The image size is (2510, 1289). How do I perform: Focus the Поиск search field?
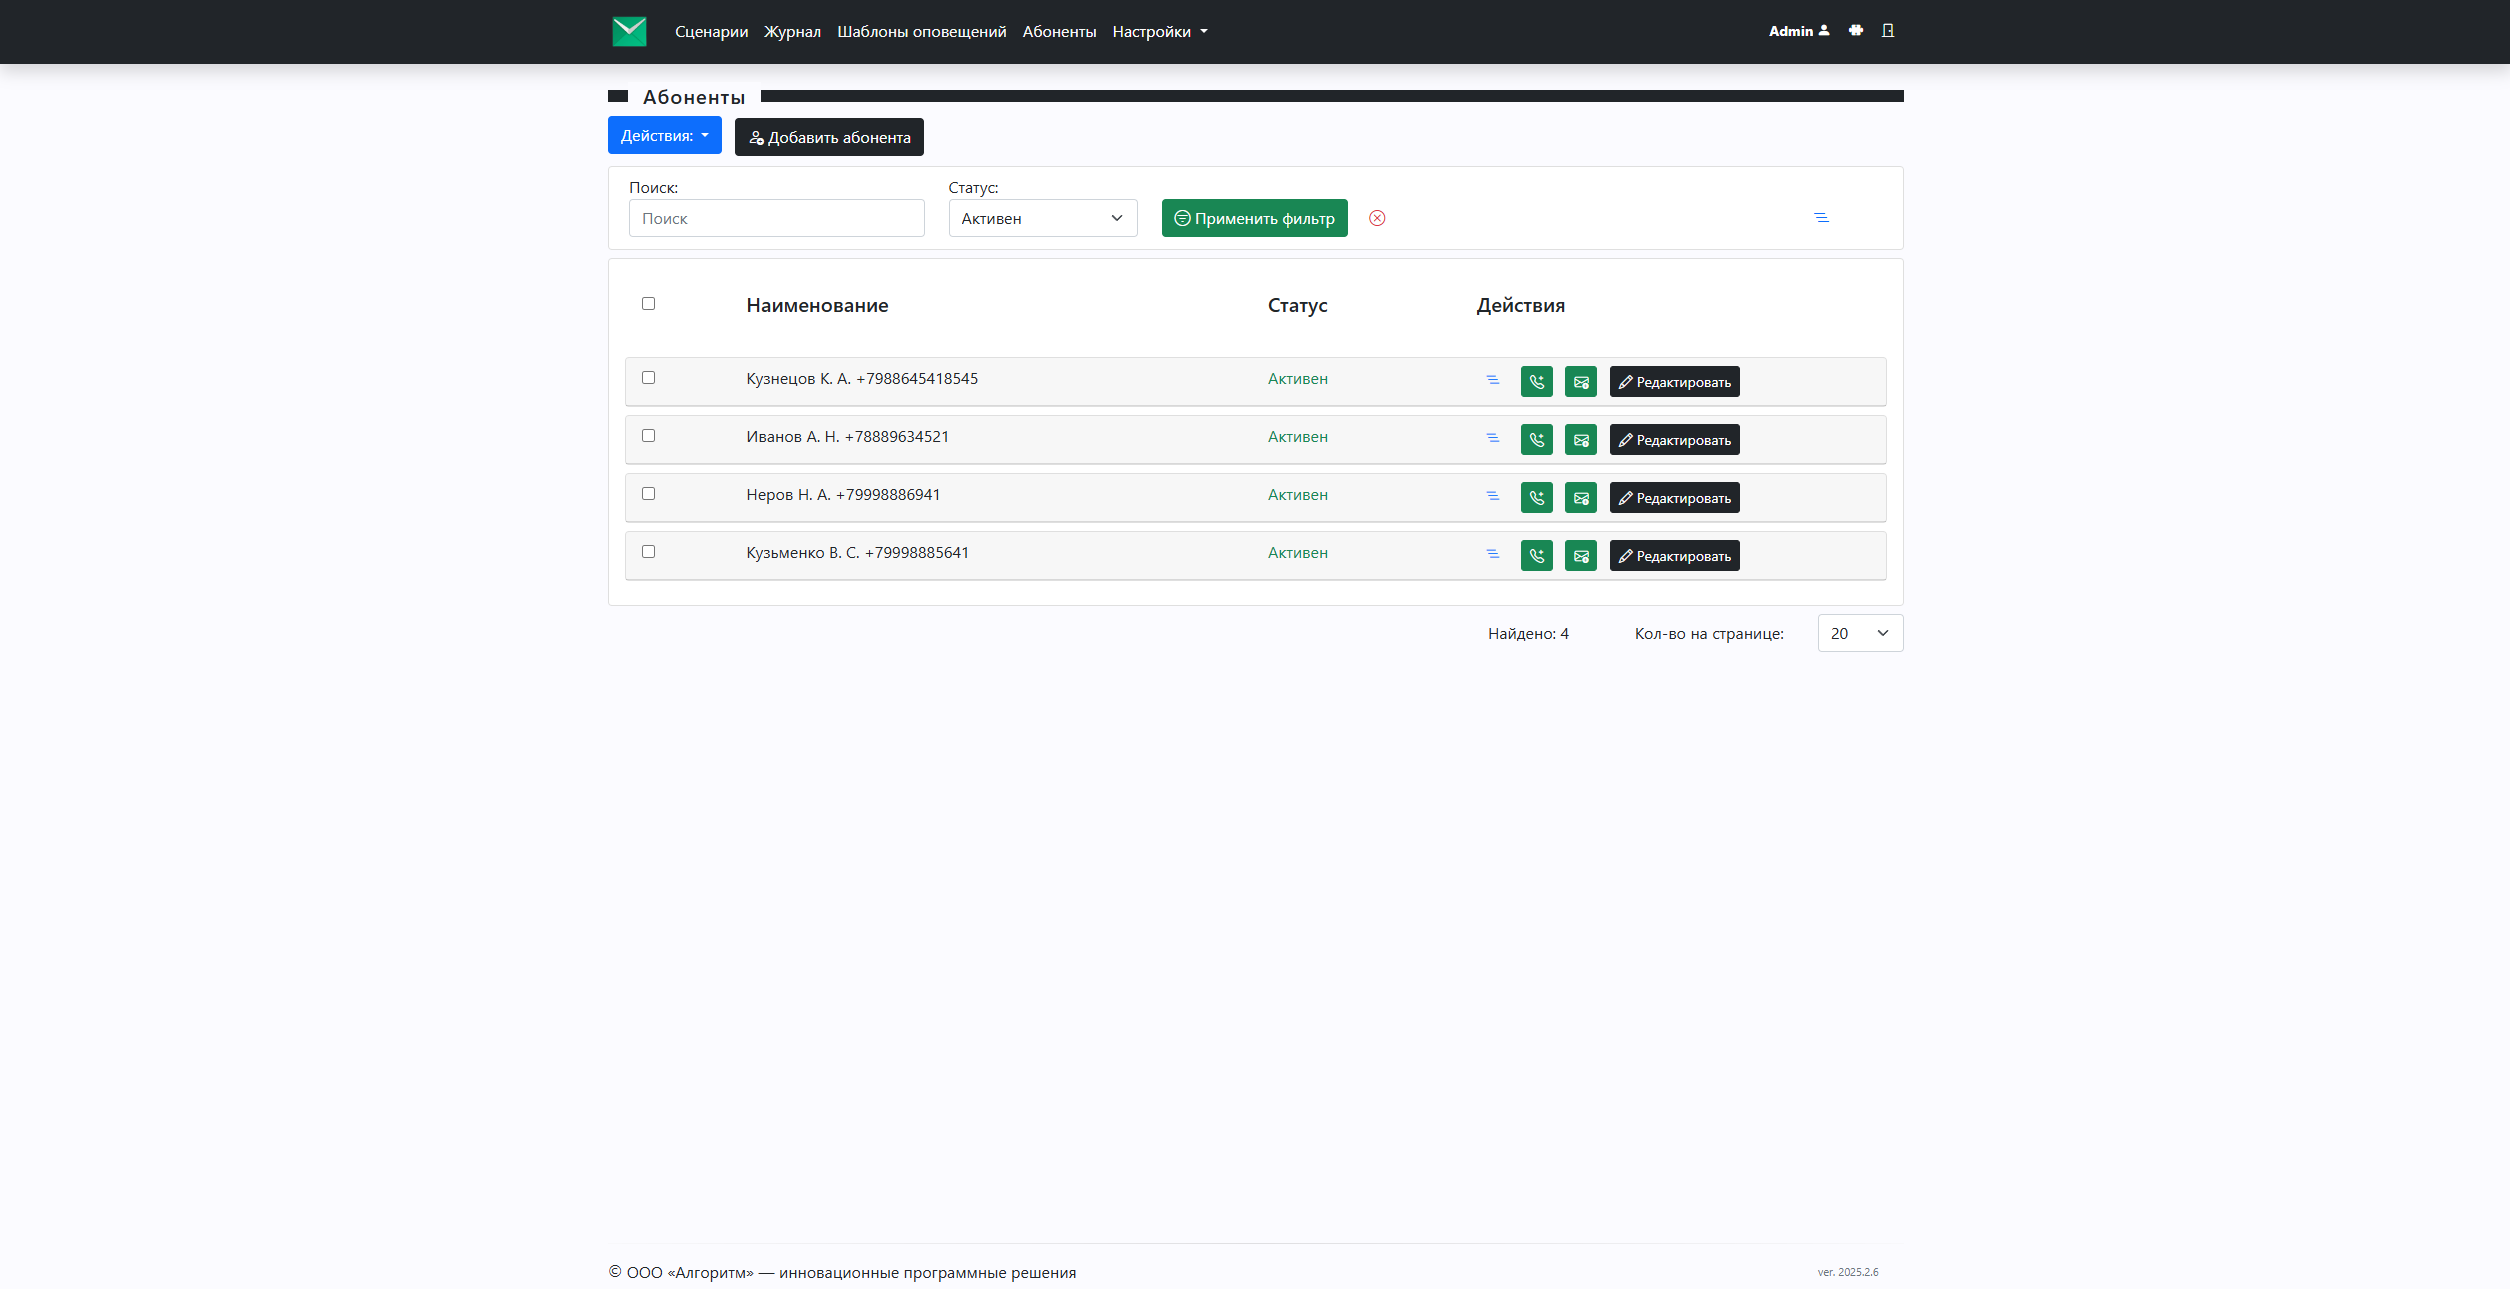(x=776, y=218)
